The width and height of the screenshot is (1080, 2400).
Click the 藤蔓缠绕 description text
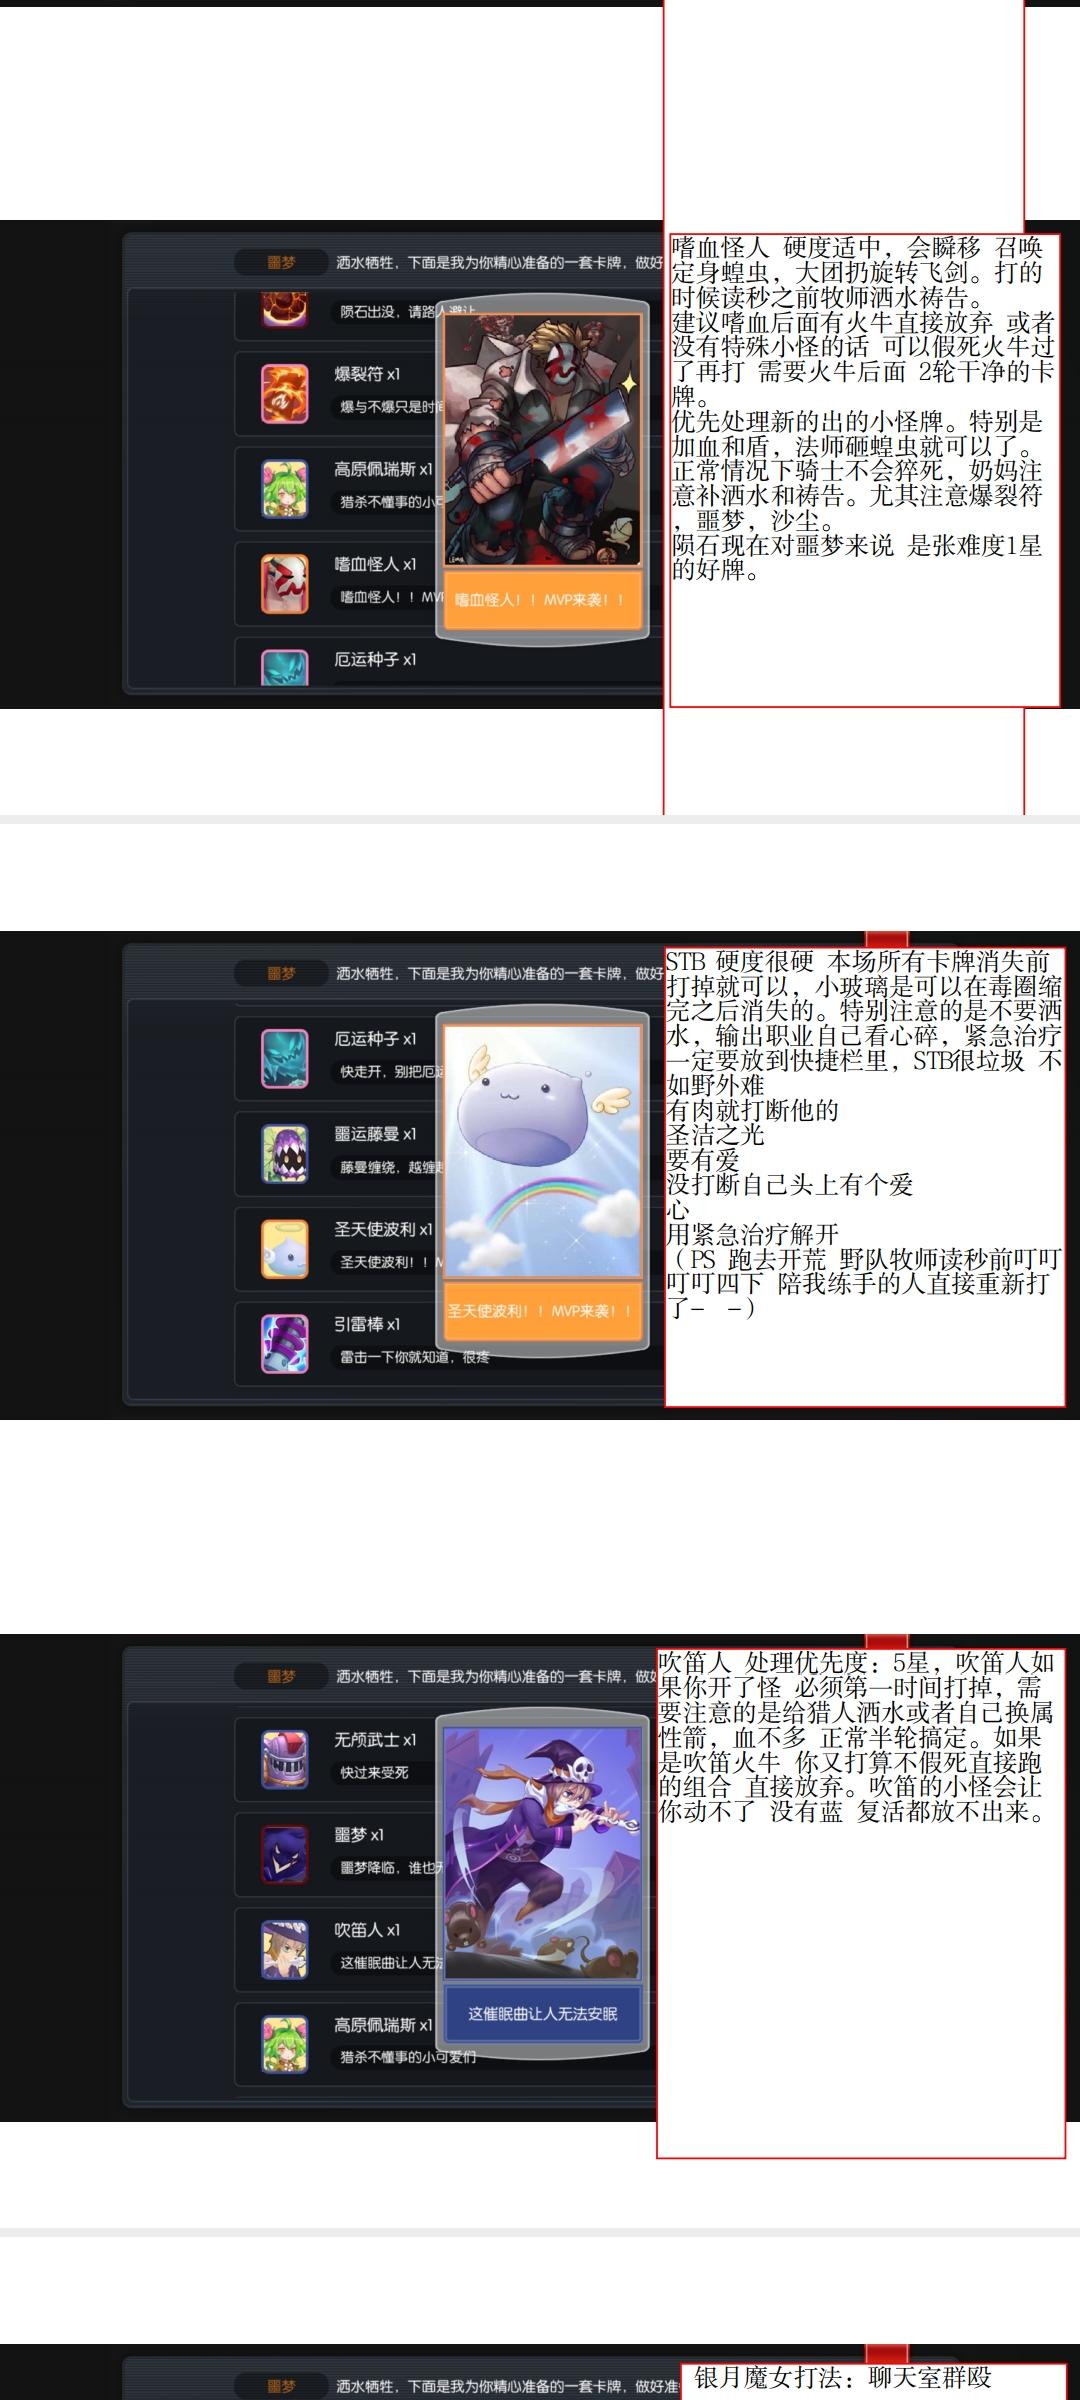[392, 1167]
